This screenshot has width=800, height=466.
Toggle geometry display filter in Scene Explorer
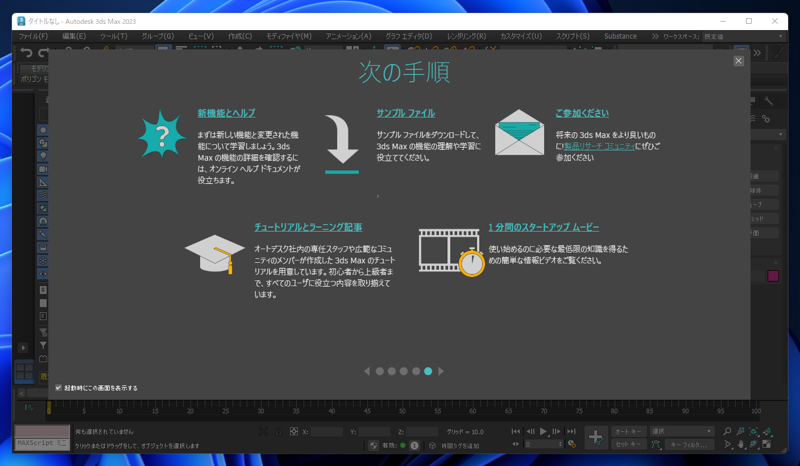pyautogui.click(x=43, y=130)
